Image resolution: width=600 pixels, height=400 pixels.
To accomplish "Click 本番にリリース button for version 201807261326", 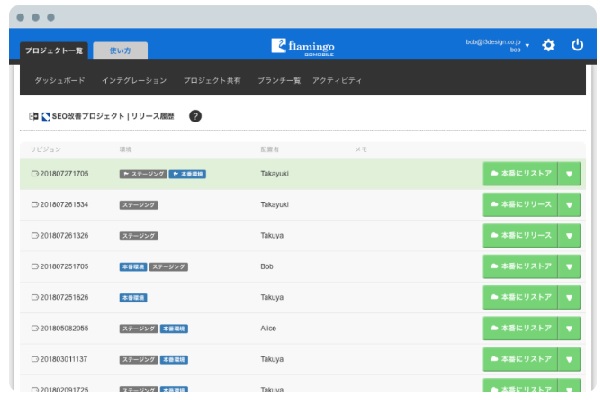I will pyautogui.click(x=519, y=236).
